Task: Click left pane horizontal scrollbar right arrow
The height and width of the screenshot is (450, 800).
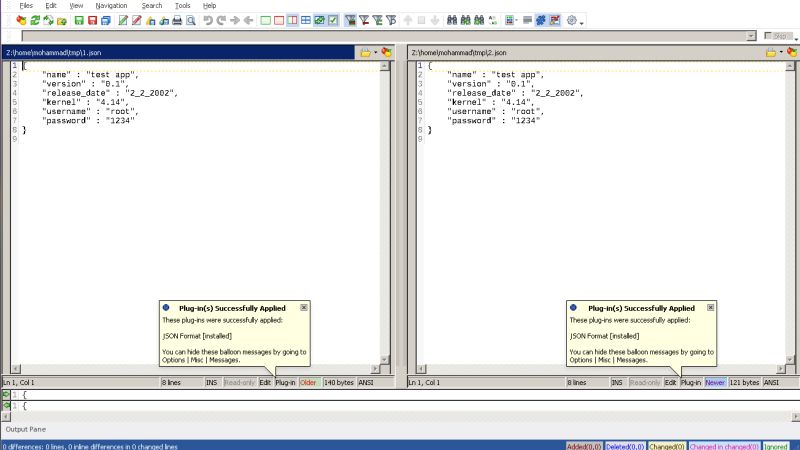Action: click(x=375, y=368)
